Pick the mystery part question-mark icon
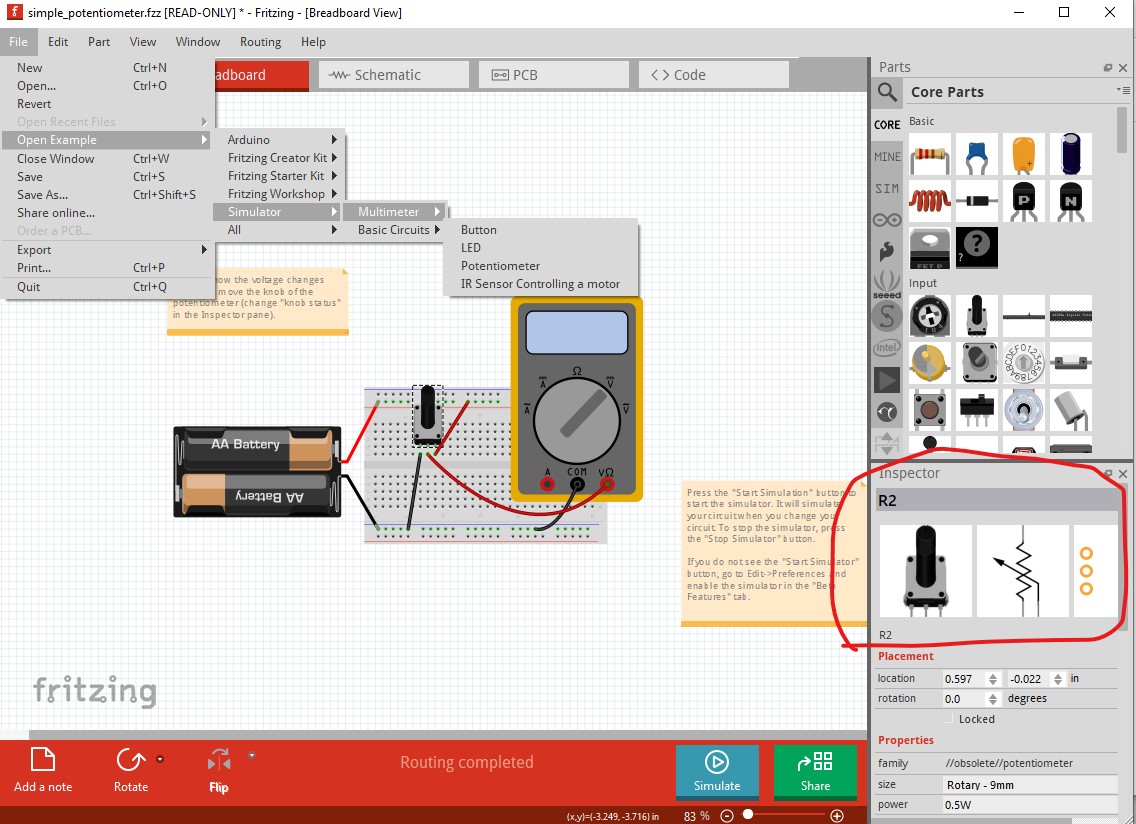1136x824 pixels. click(x=977, y=248)
